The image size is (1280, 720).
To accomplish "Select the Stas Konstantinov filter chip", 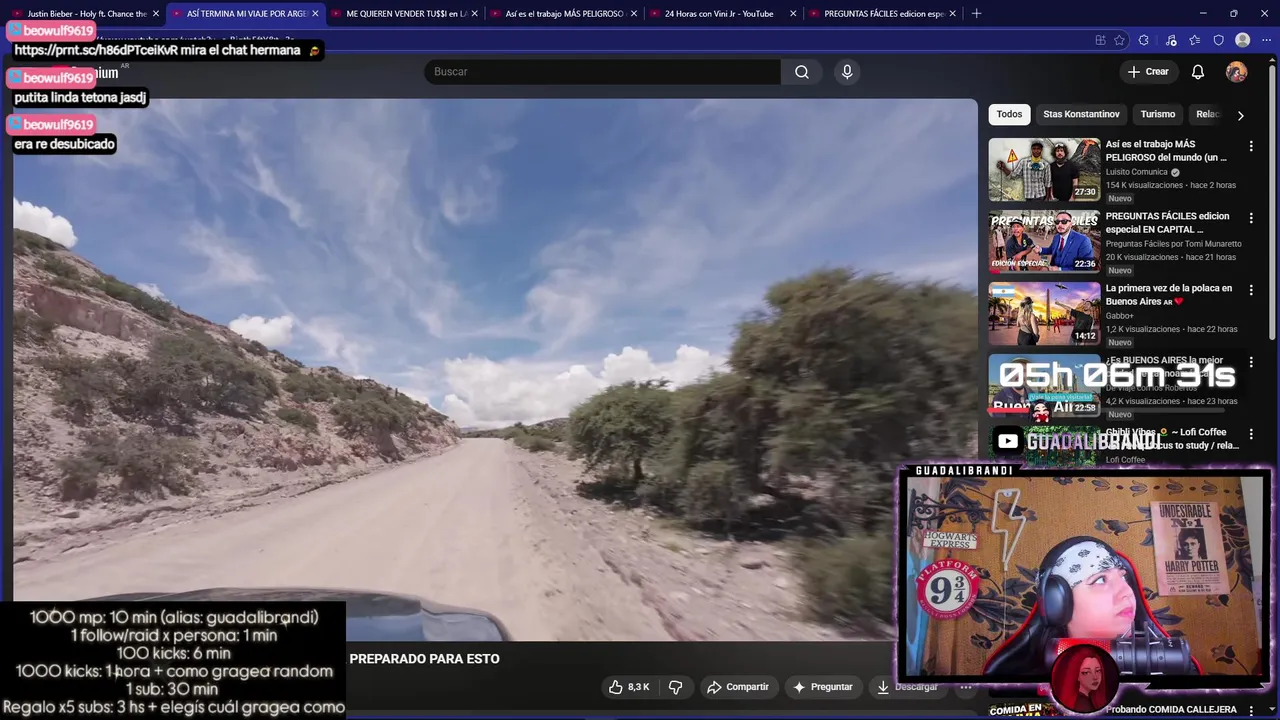I will [1081, 114].
